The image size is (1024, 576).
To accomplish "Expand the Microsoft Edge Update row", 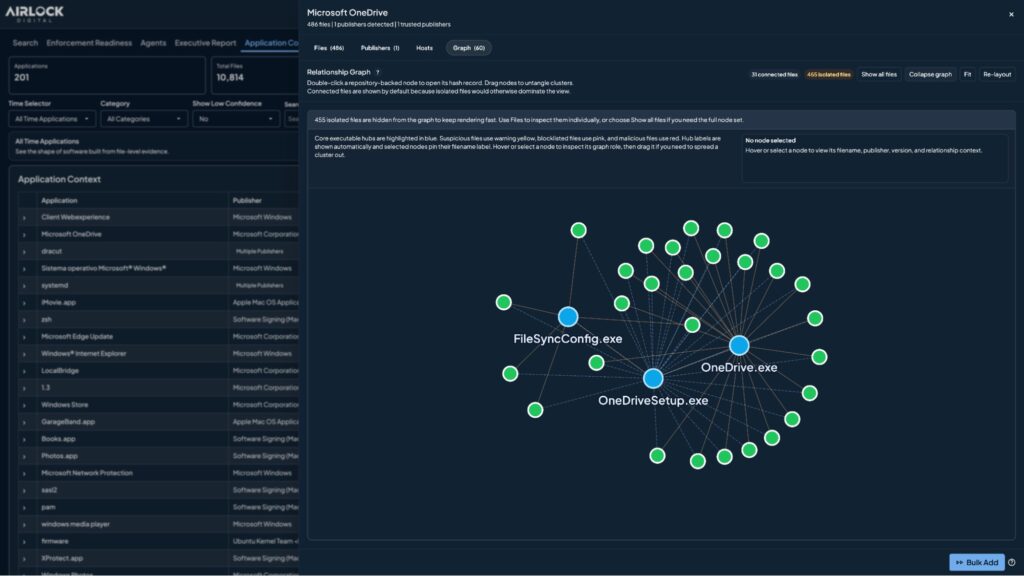I will point(24,337).
